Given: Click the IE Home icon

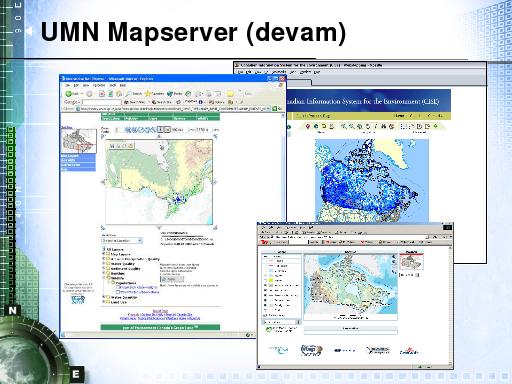Looking at the screenshot, I should [x=118, y=94].
